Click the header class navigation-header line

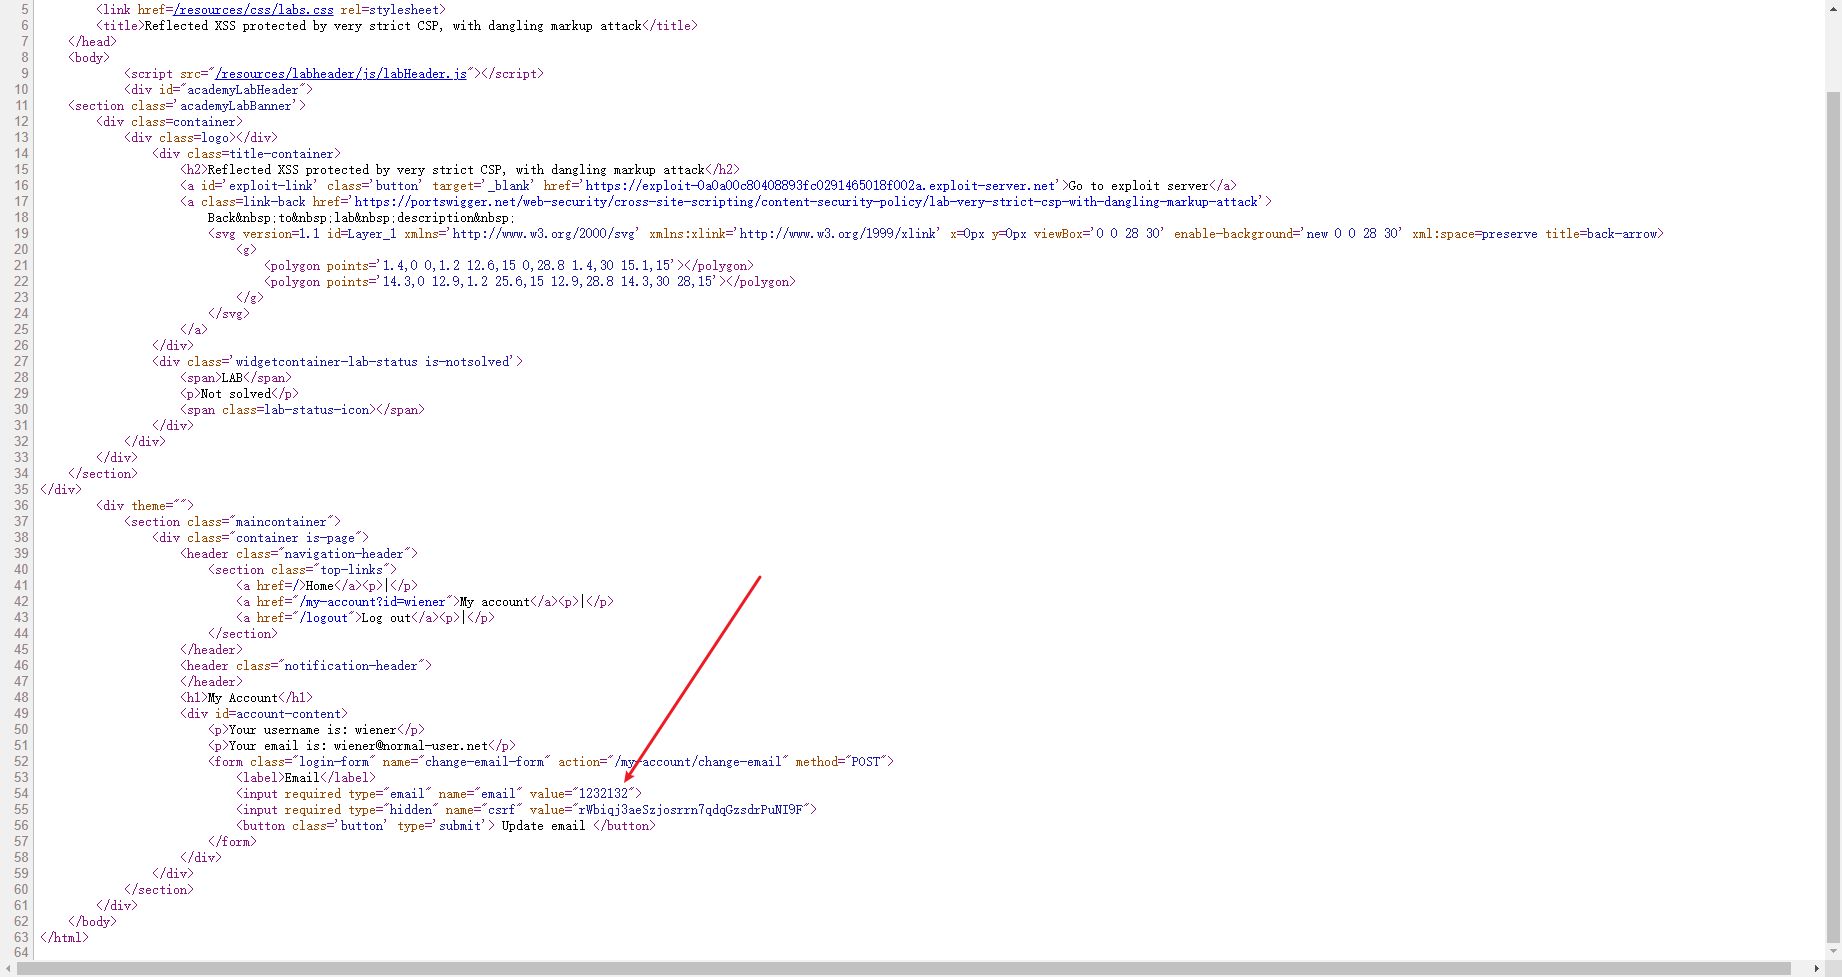coord(299,554)
